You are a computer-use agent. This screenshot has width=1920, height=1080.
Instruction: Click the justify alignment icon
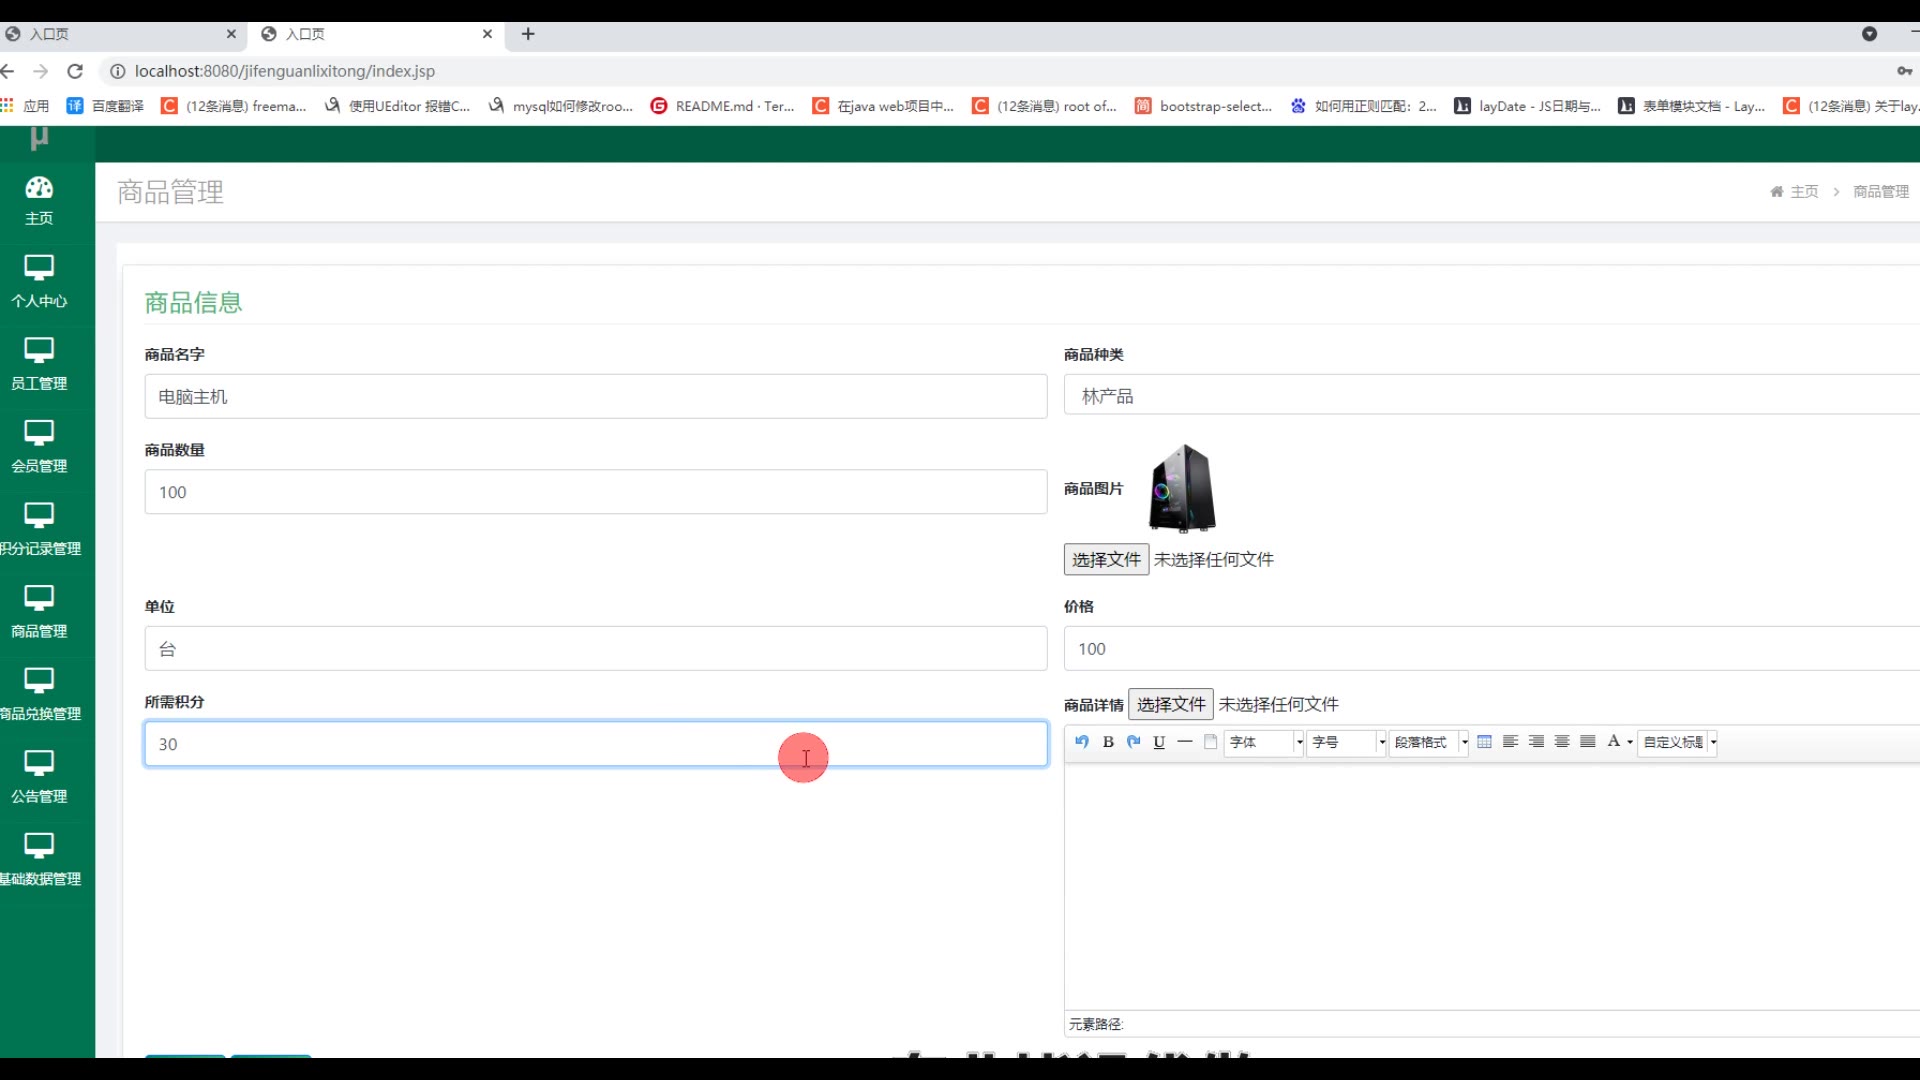point(1587,742)
